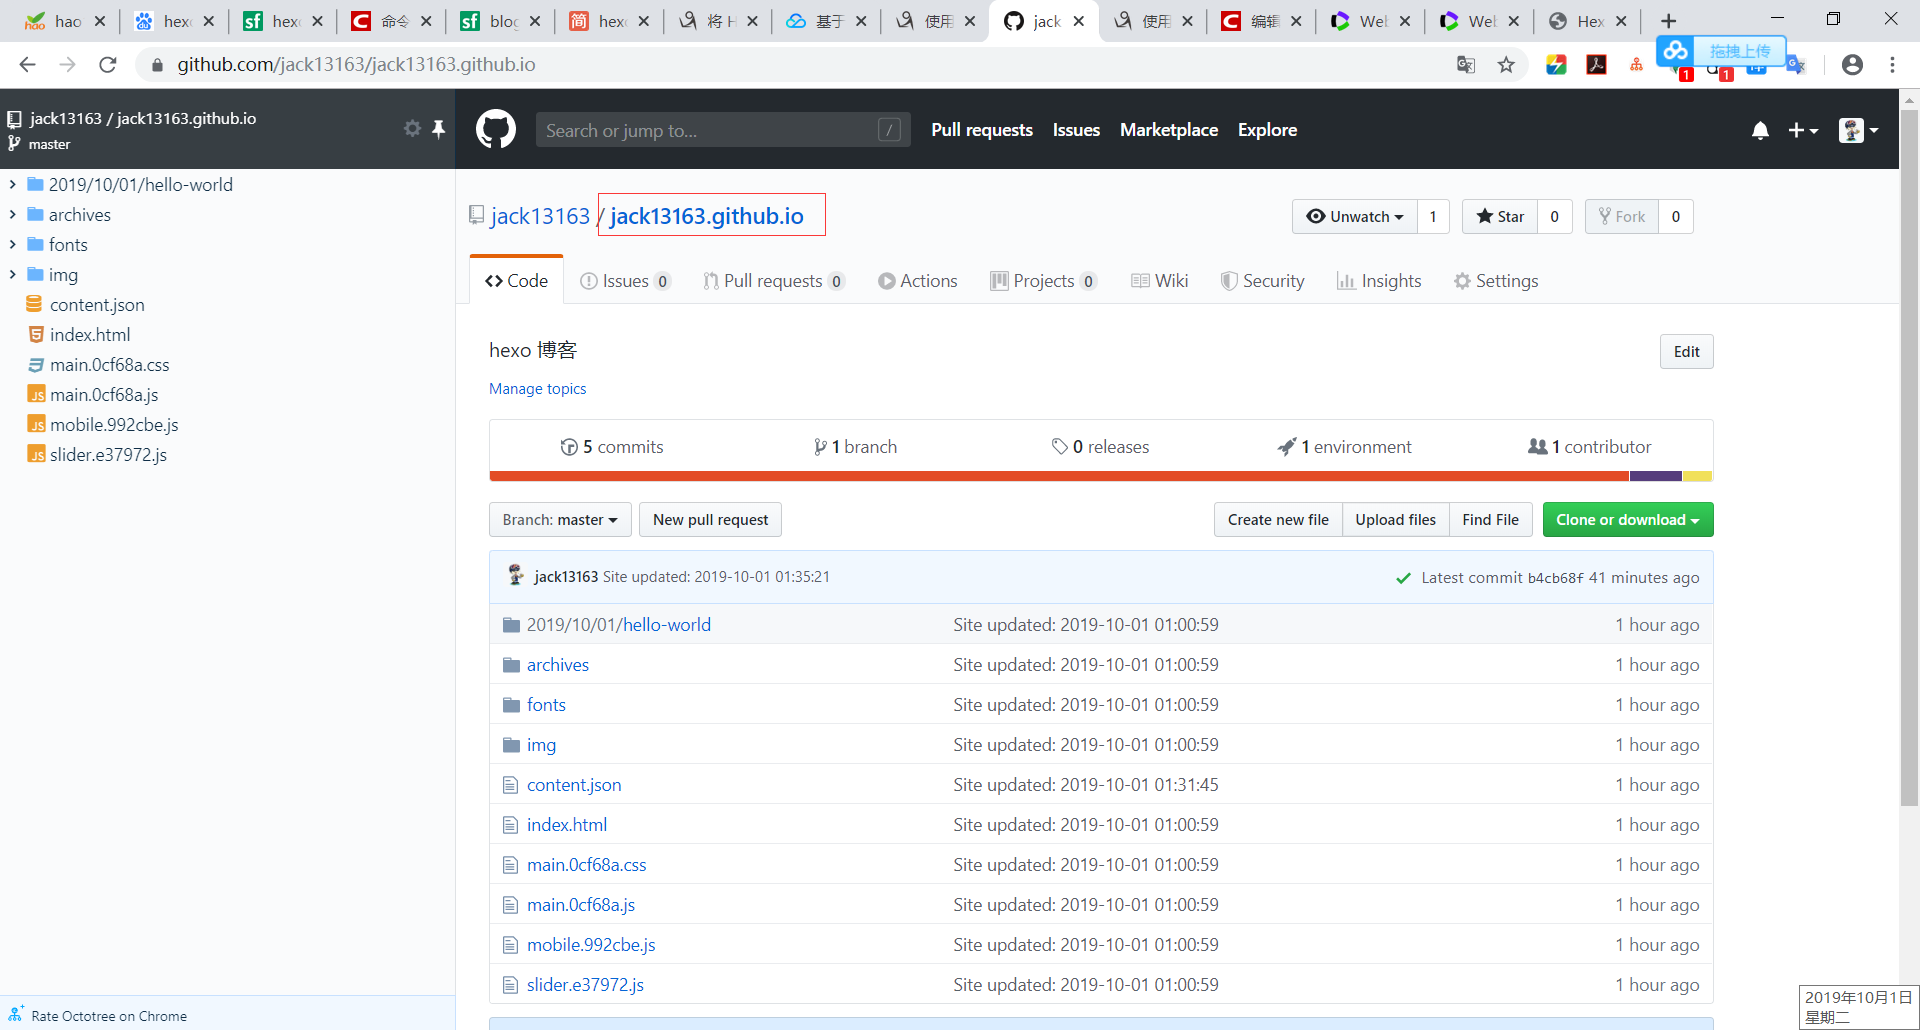
Task: Open the Actions tab icon
Action: pos(885,281)
